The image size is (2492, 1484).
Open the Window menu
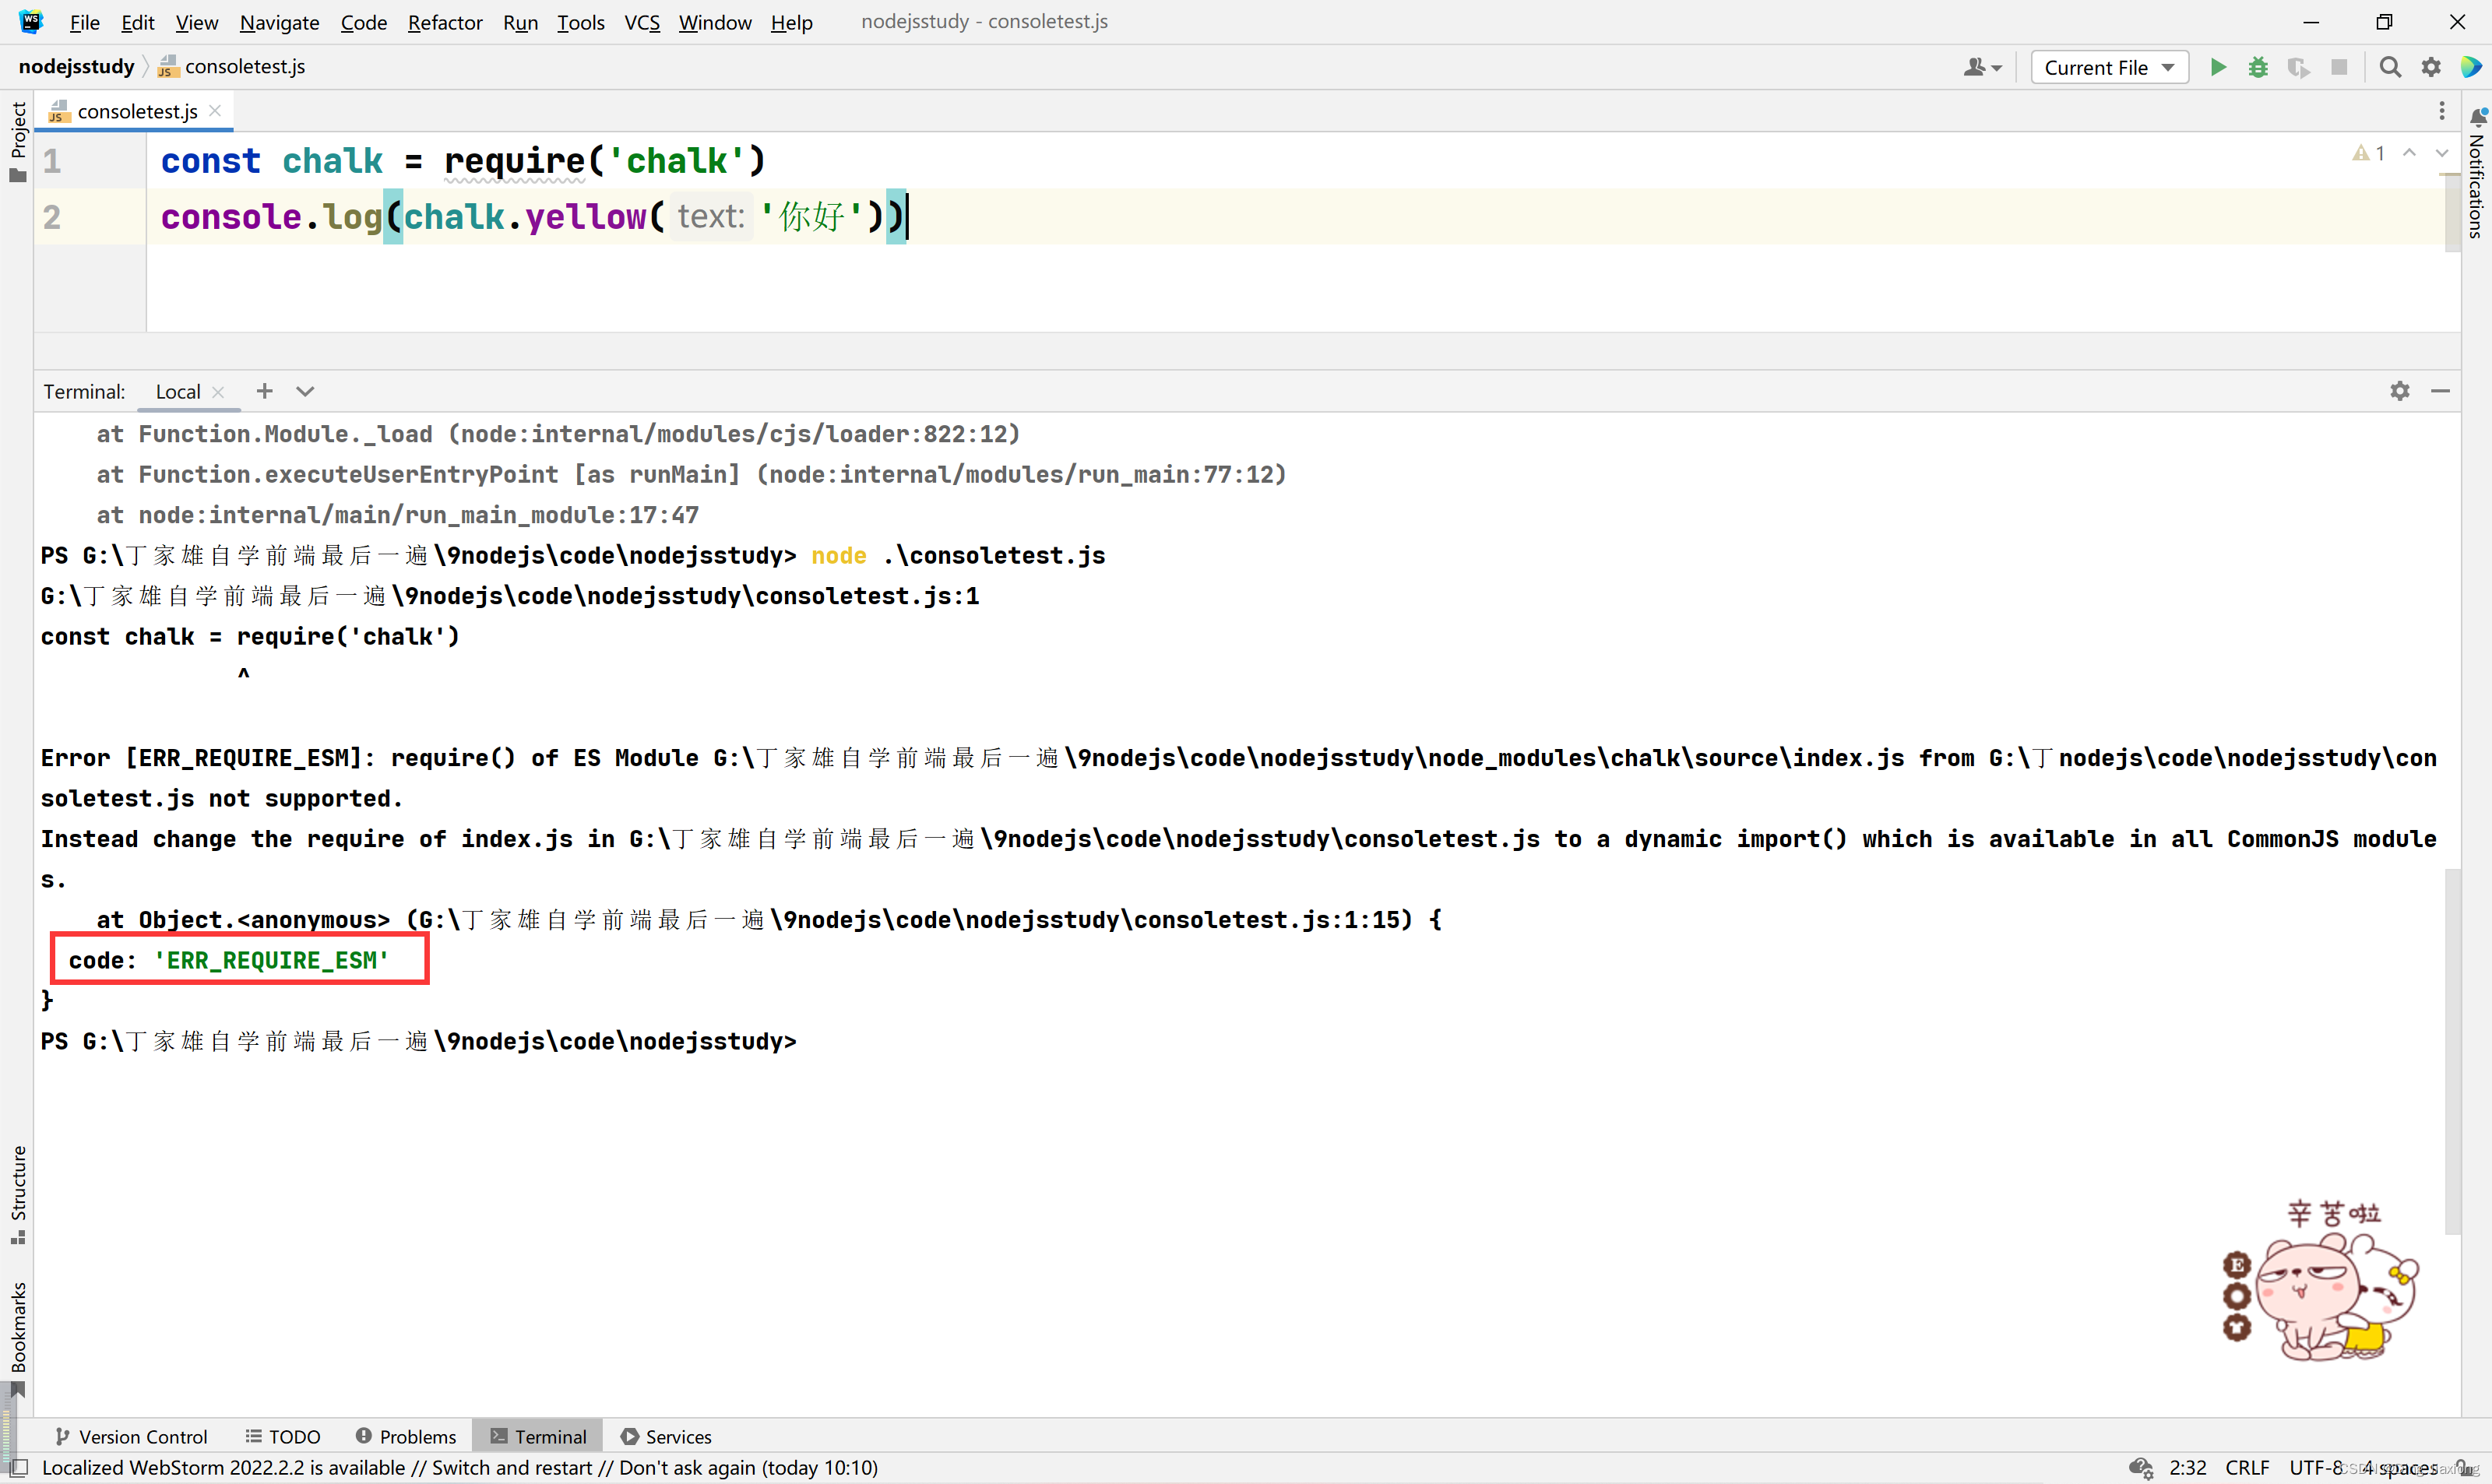click(x=714, y=22)
